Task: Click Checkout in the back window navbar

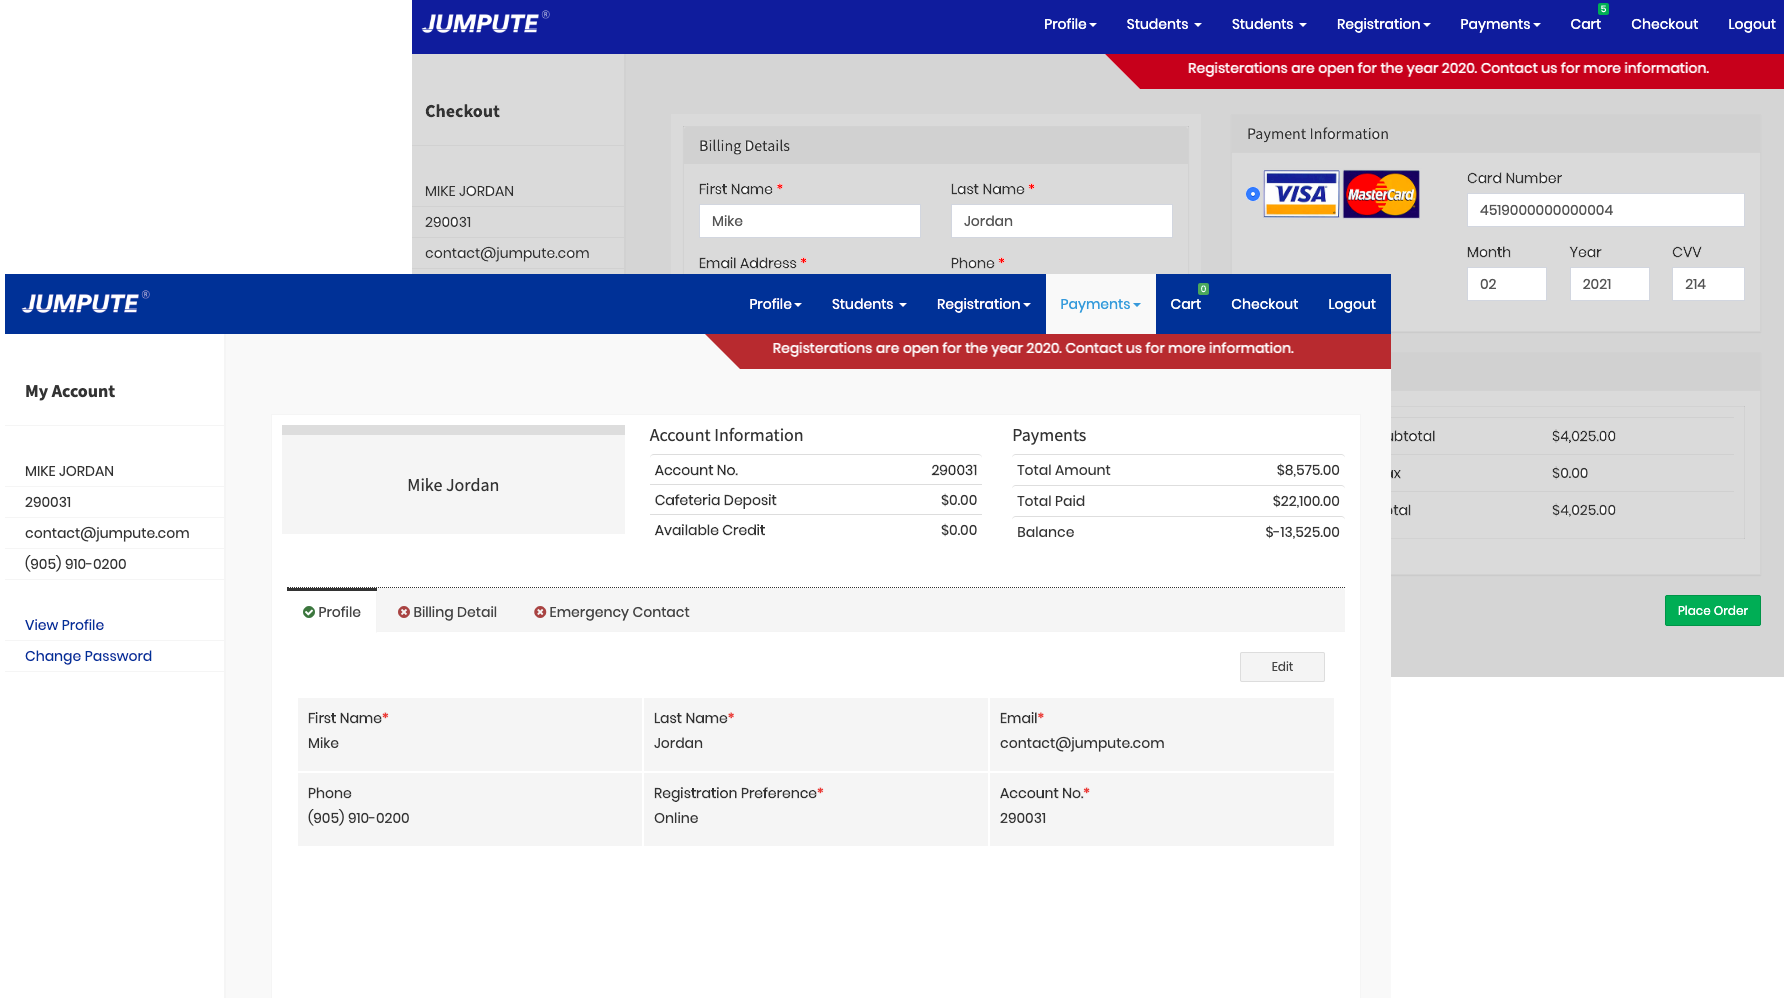Action: 1664,24
